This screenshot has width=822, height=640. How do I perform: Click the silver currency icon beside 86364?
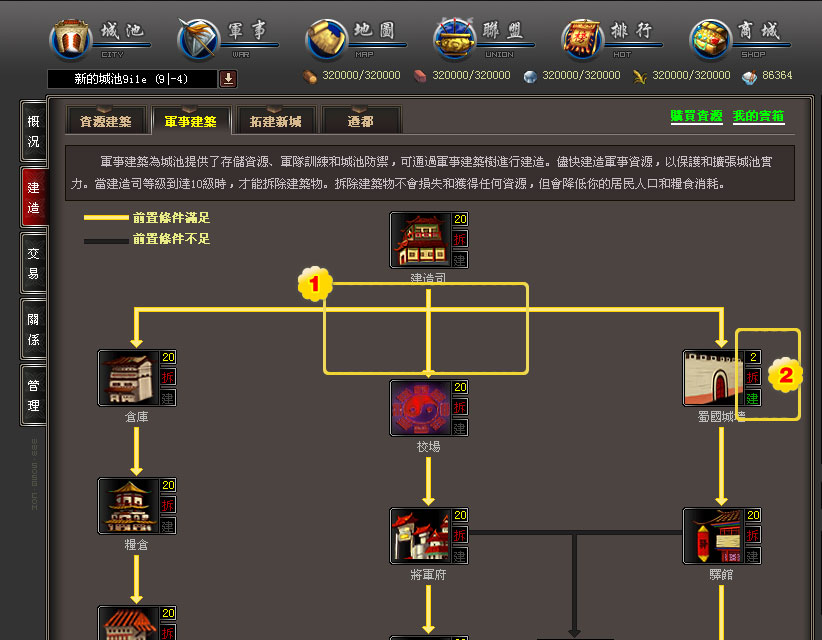click(750, 77)
